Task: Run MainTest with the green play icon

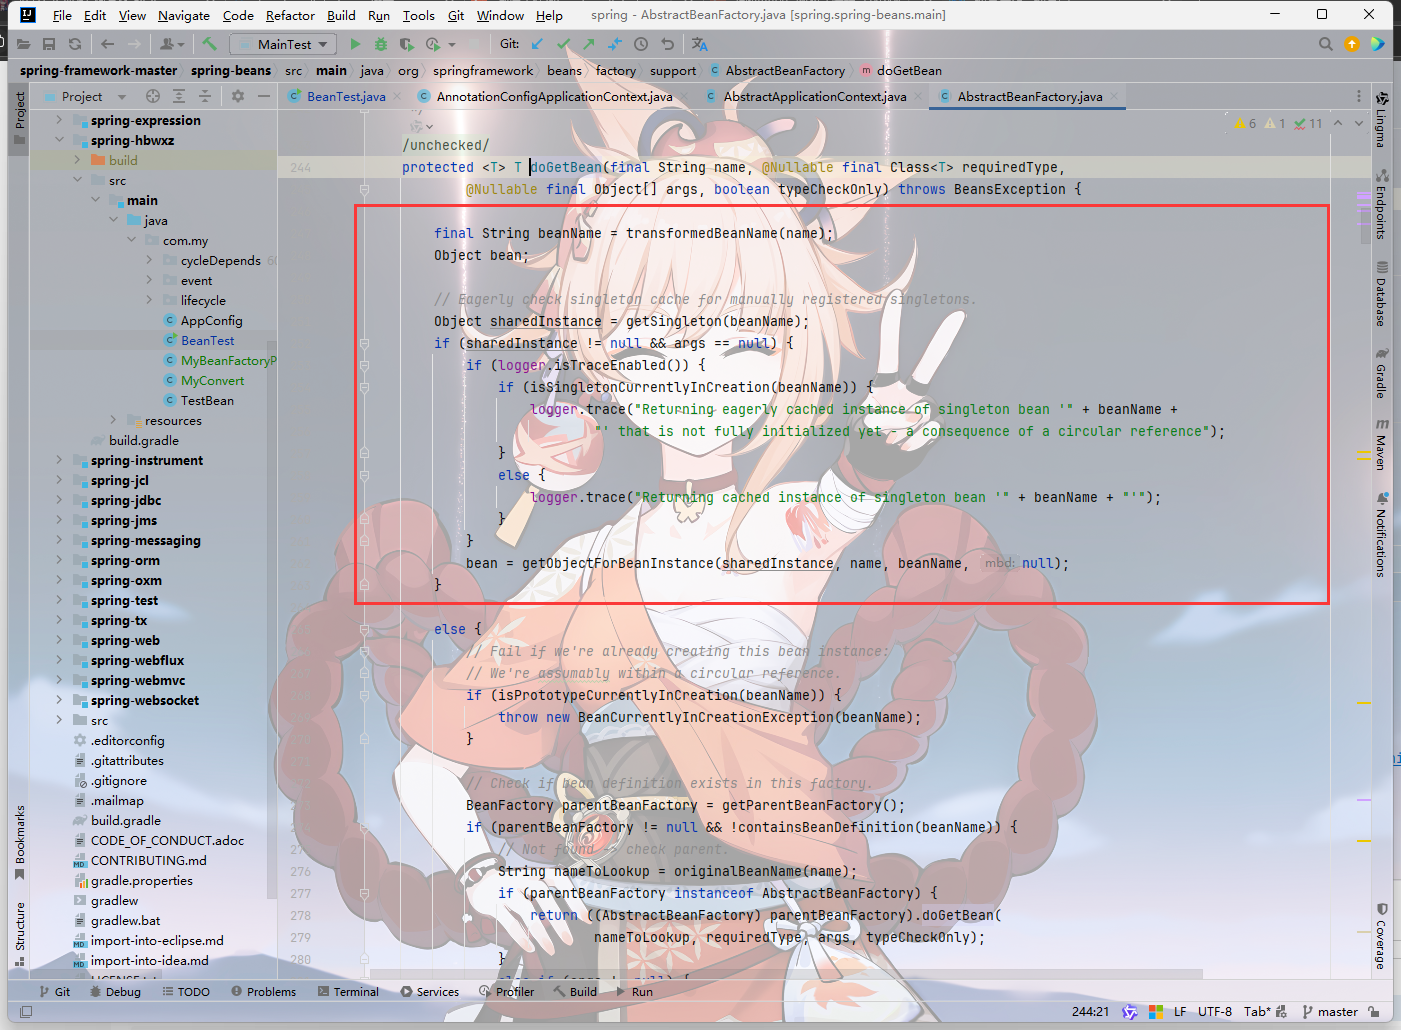Action: click(x=355, y=44)
